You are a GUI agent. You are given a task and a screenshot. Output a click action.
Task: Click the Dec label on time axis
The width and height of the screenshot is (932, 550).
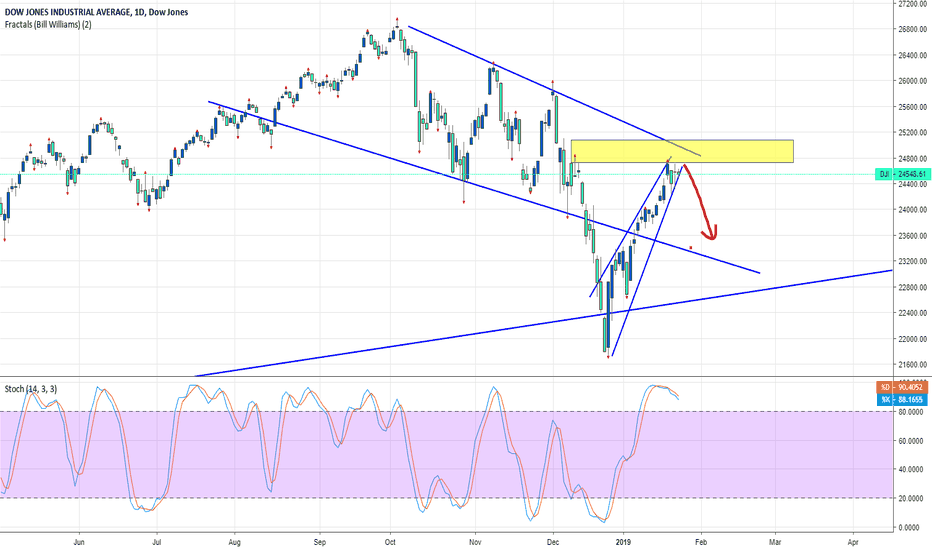[x=553, y=542]
